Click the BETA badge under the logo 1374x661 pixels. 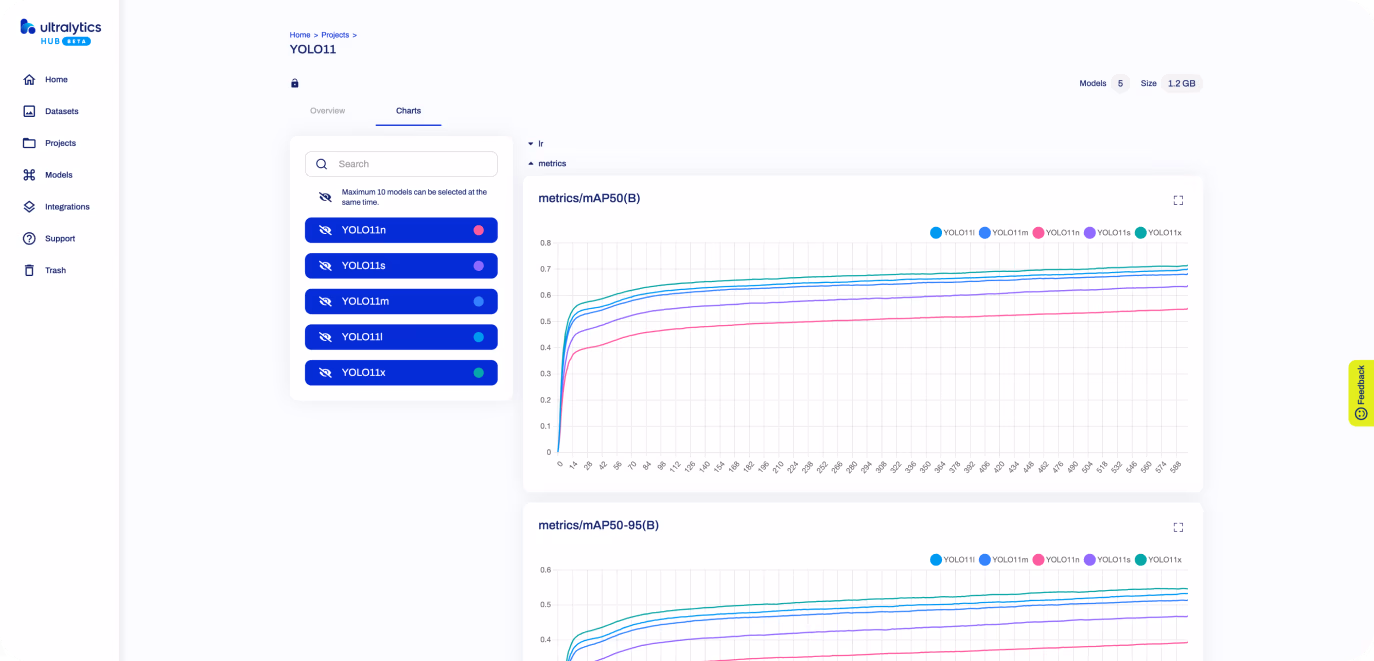pos(78,41)
